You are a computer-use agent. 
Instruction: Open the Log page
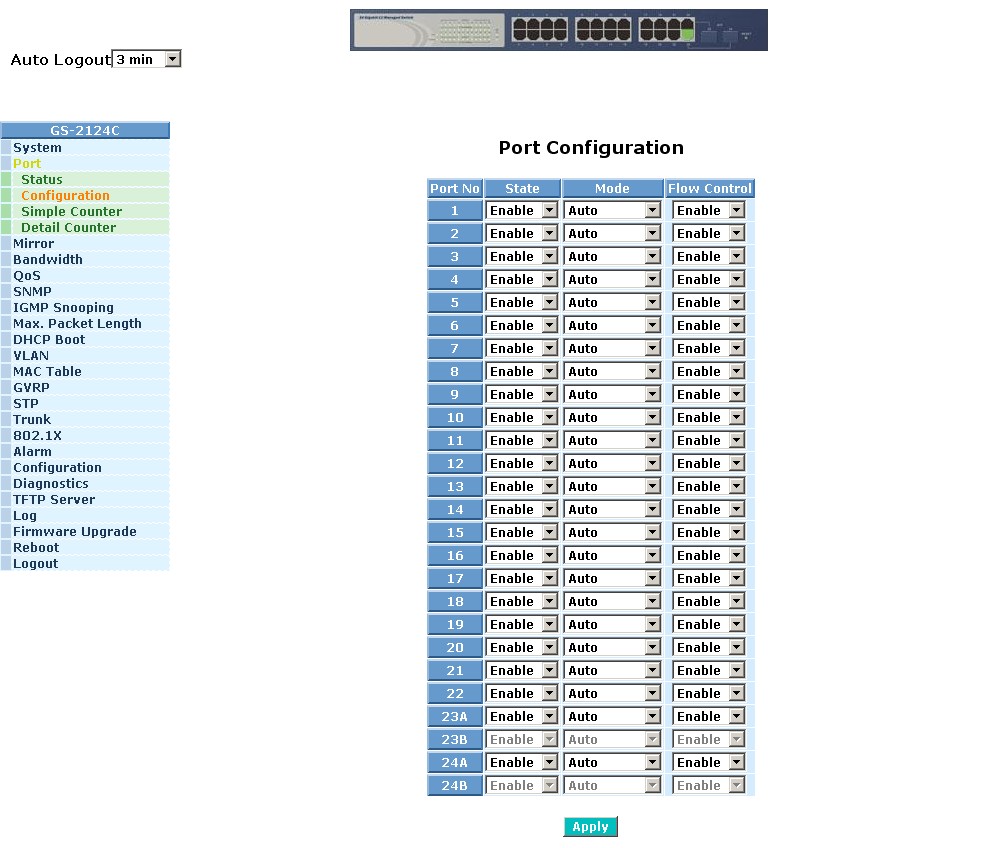(x=24, y=516)
